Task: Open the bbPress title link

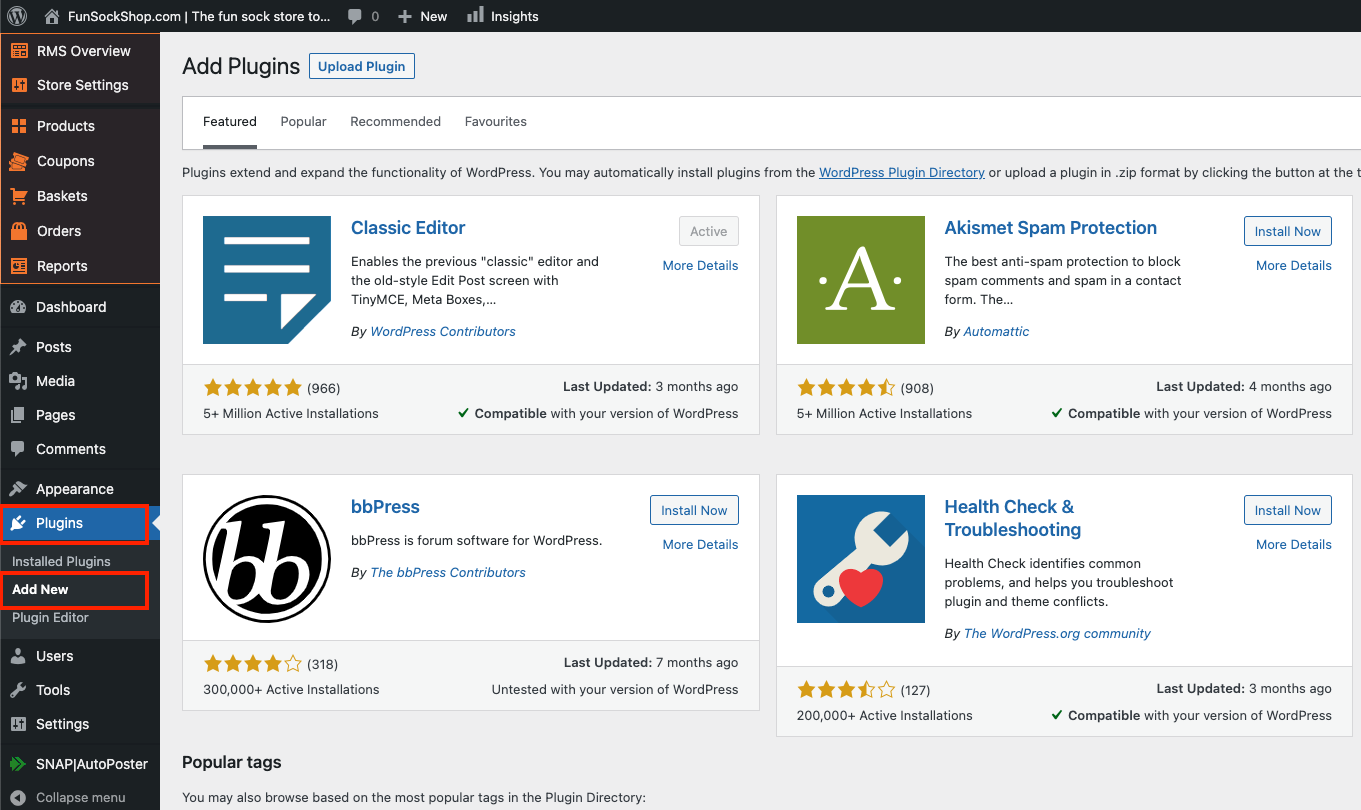Action: tap(385, 507)
